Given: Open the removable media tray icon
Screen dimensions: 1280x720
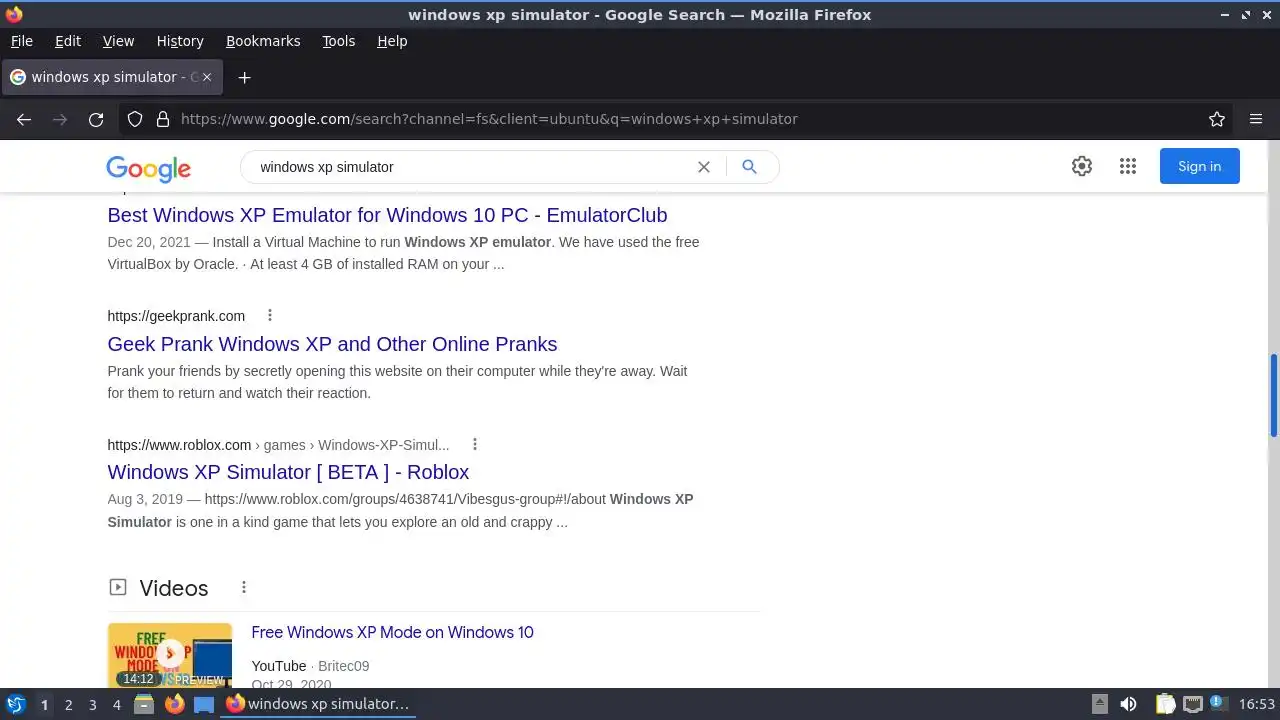Looking at the screenshot, I should (1099, 704).
